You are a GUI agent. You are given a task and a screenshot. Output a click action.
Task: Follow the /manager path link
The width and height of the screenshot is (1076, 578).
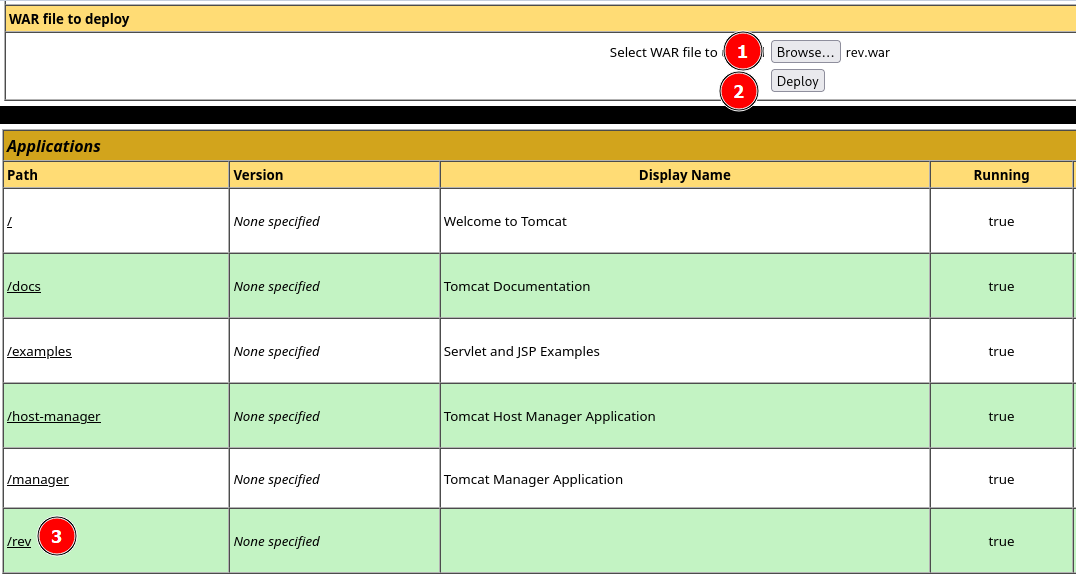[38, 479]
